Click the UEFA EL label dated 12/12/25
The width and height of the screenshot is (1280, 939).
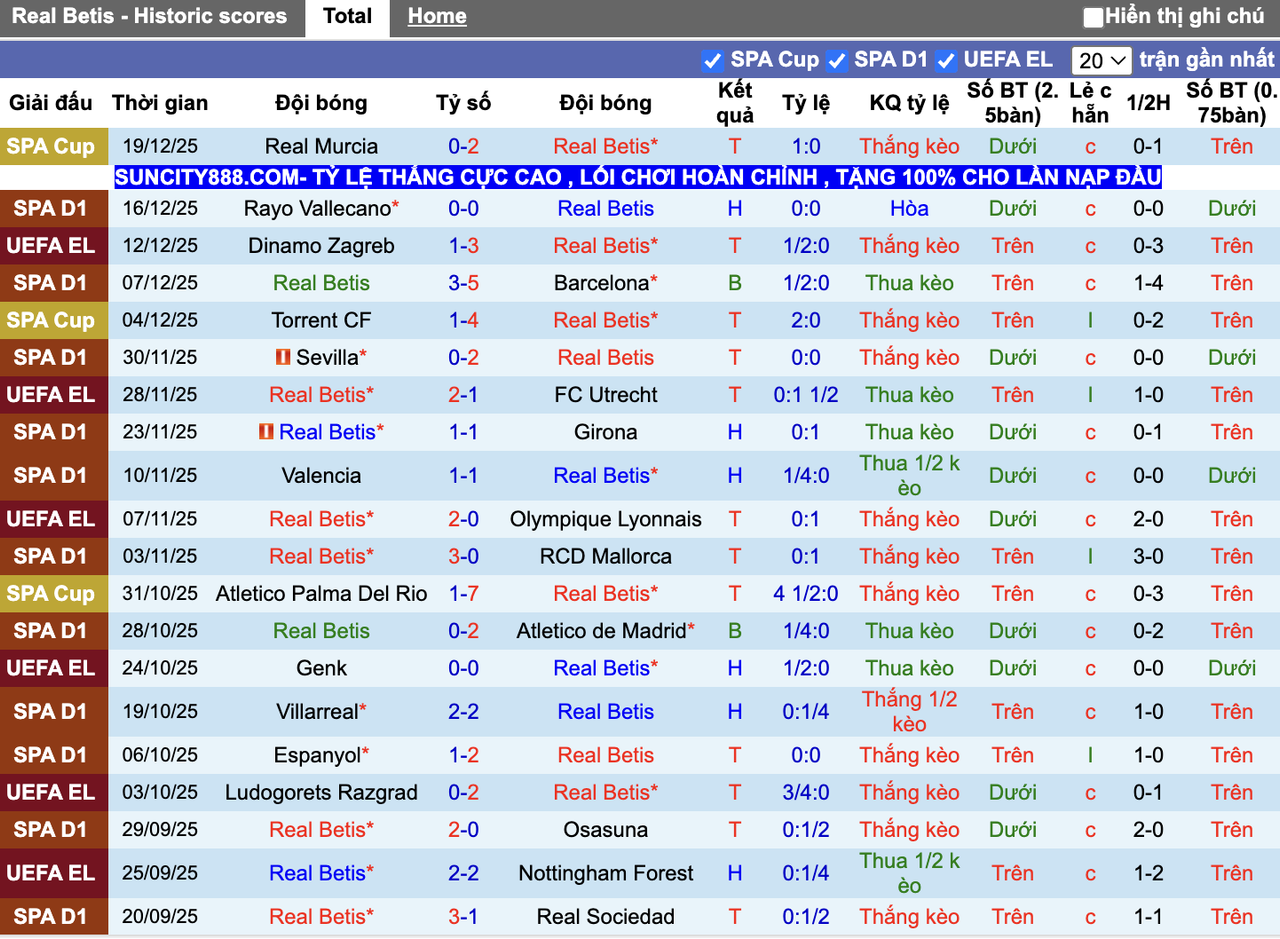(51, 246)
